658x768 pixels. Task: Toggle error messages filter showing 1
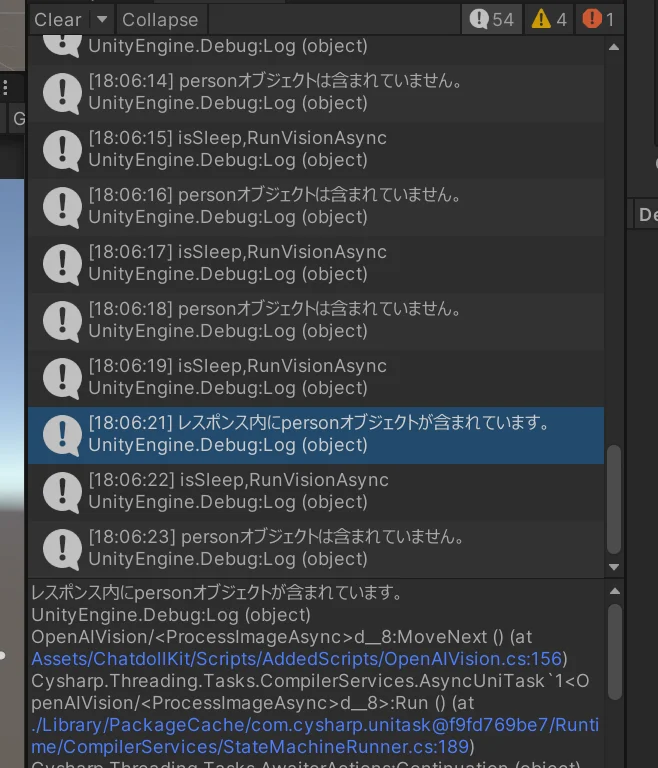coord(599,20)
